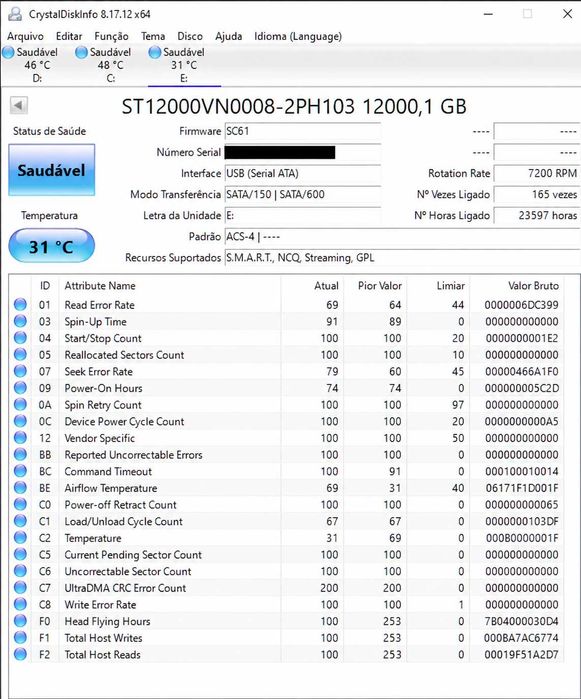The width and height of the screenshot is (581, 699).
Task: Open the Função menu
Action: 111,36
